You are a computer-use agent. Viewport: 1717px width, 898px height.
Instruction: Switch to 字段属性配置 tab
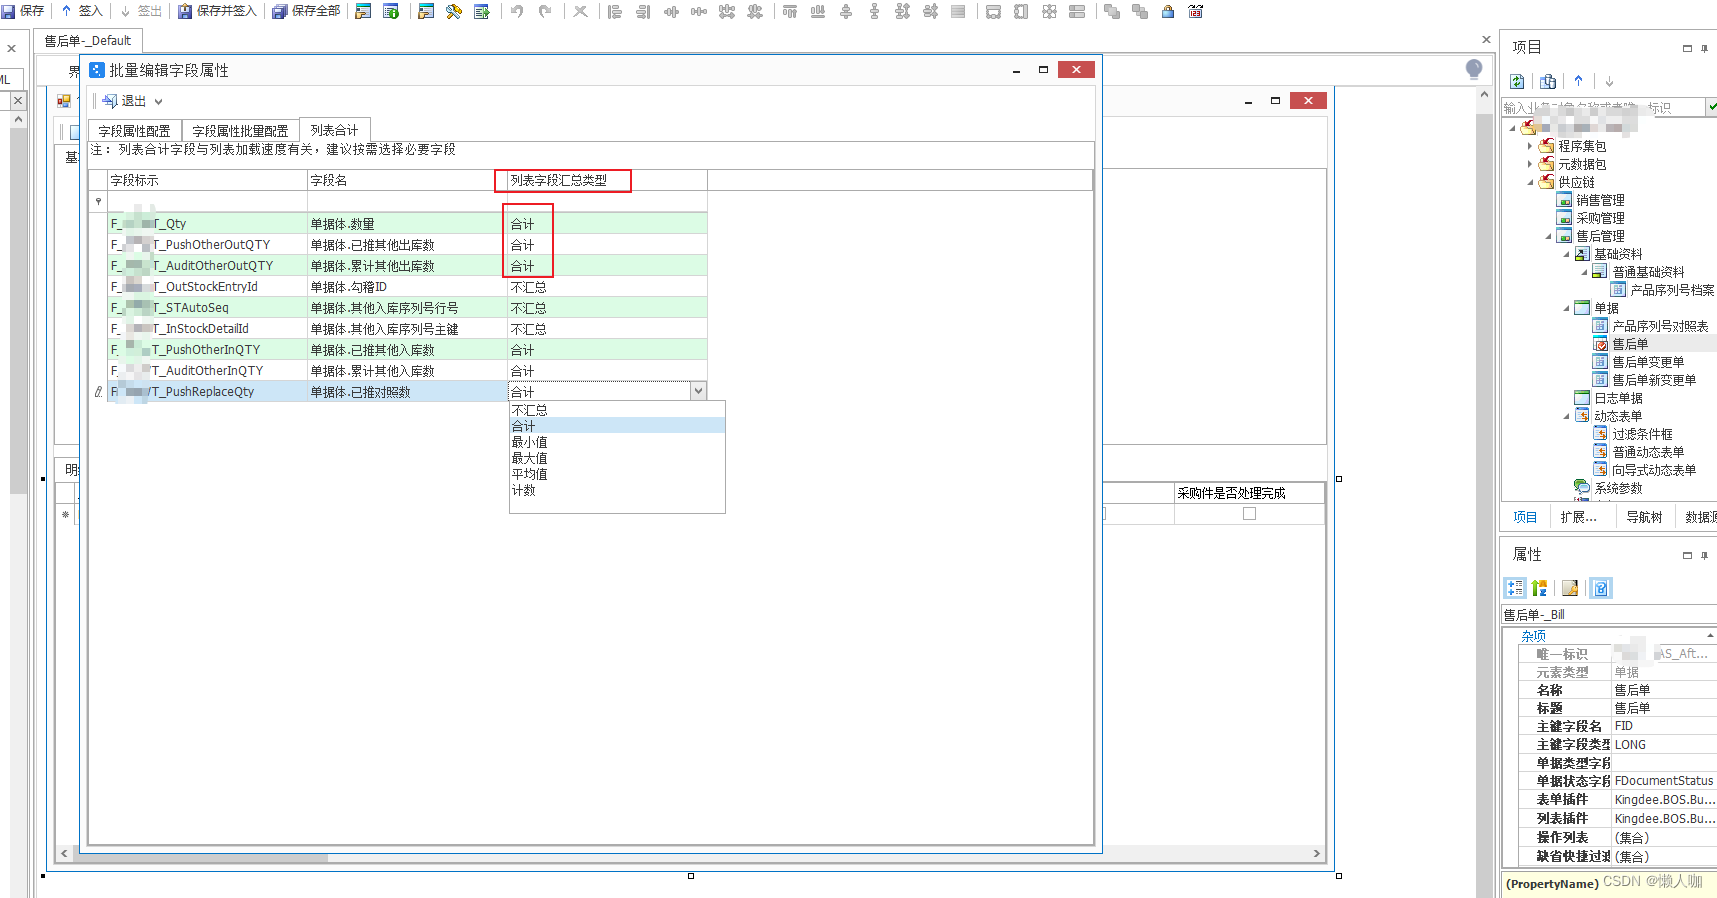(x=134, y=131)
